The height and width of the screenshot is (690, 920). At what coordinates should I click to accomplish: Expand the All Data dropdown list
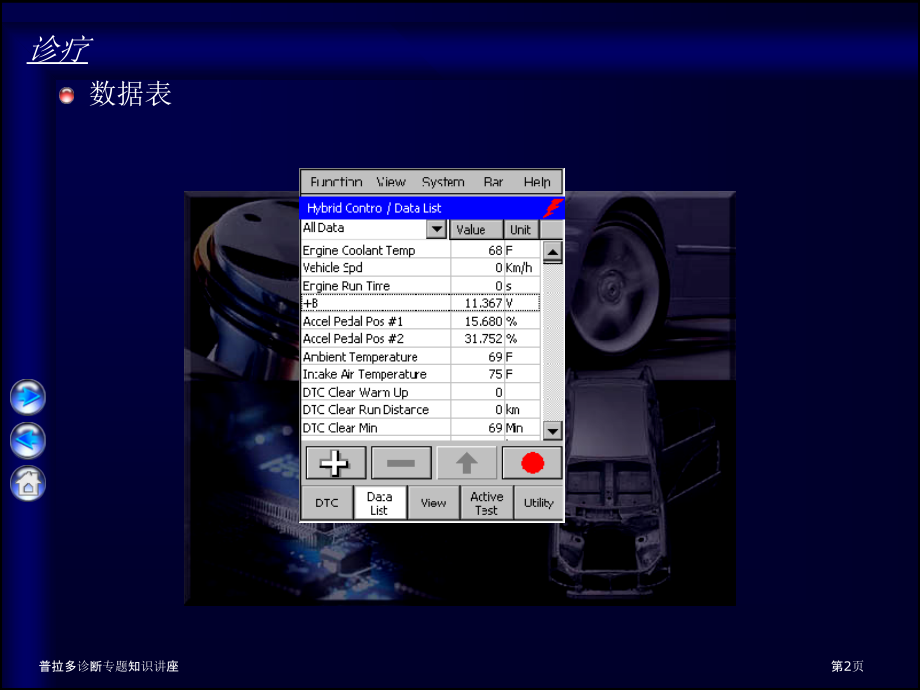[x=436, y=229]
